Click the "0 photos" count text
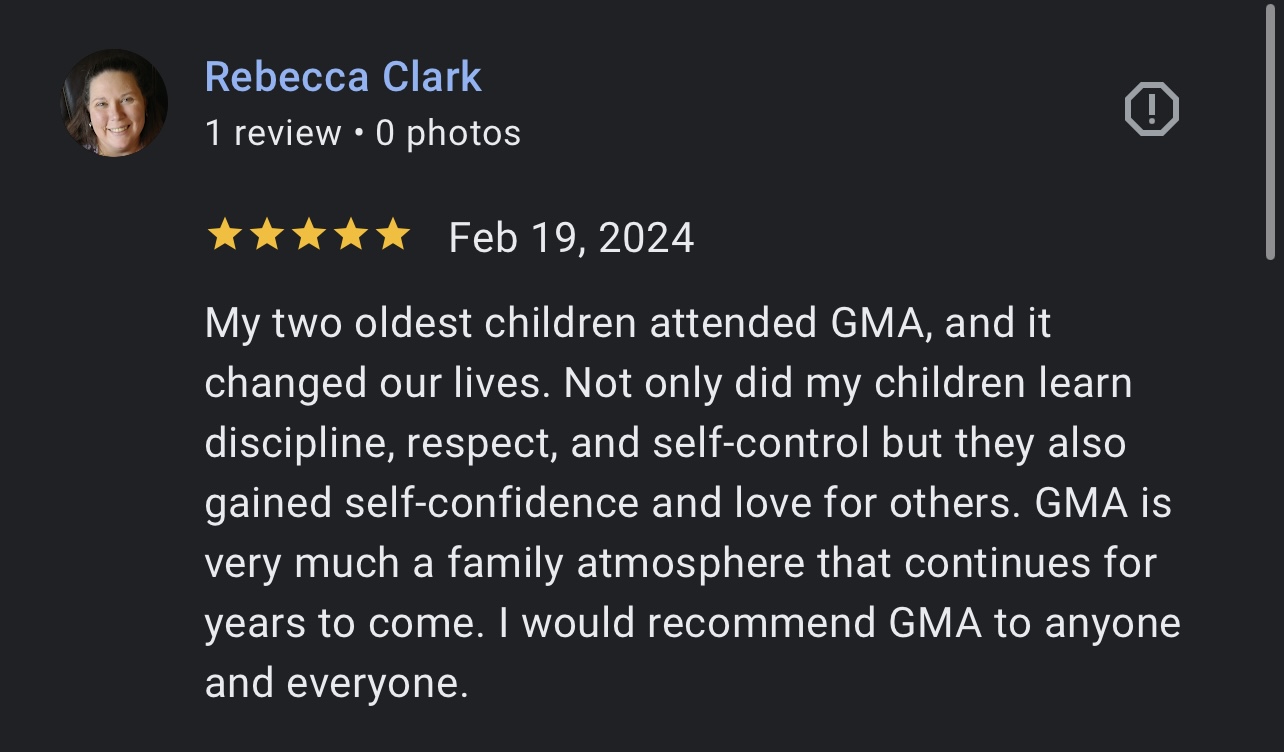The height and width of the screenshot is (752, 1284). tap(448, 133)
